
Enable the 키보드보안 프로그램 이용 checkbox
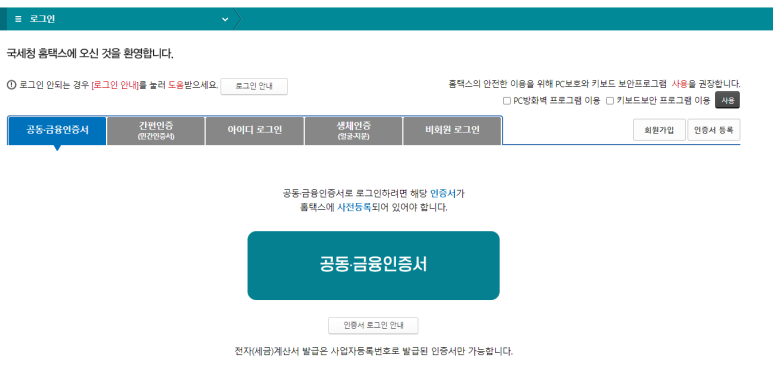tap(610, 101)
